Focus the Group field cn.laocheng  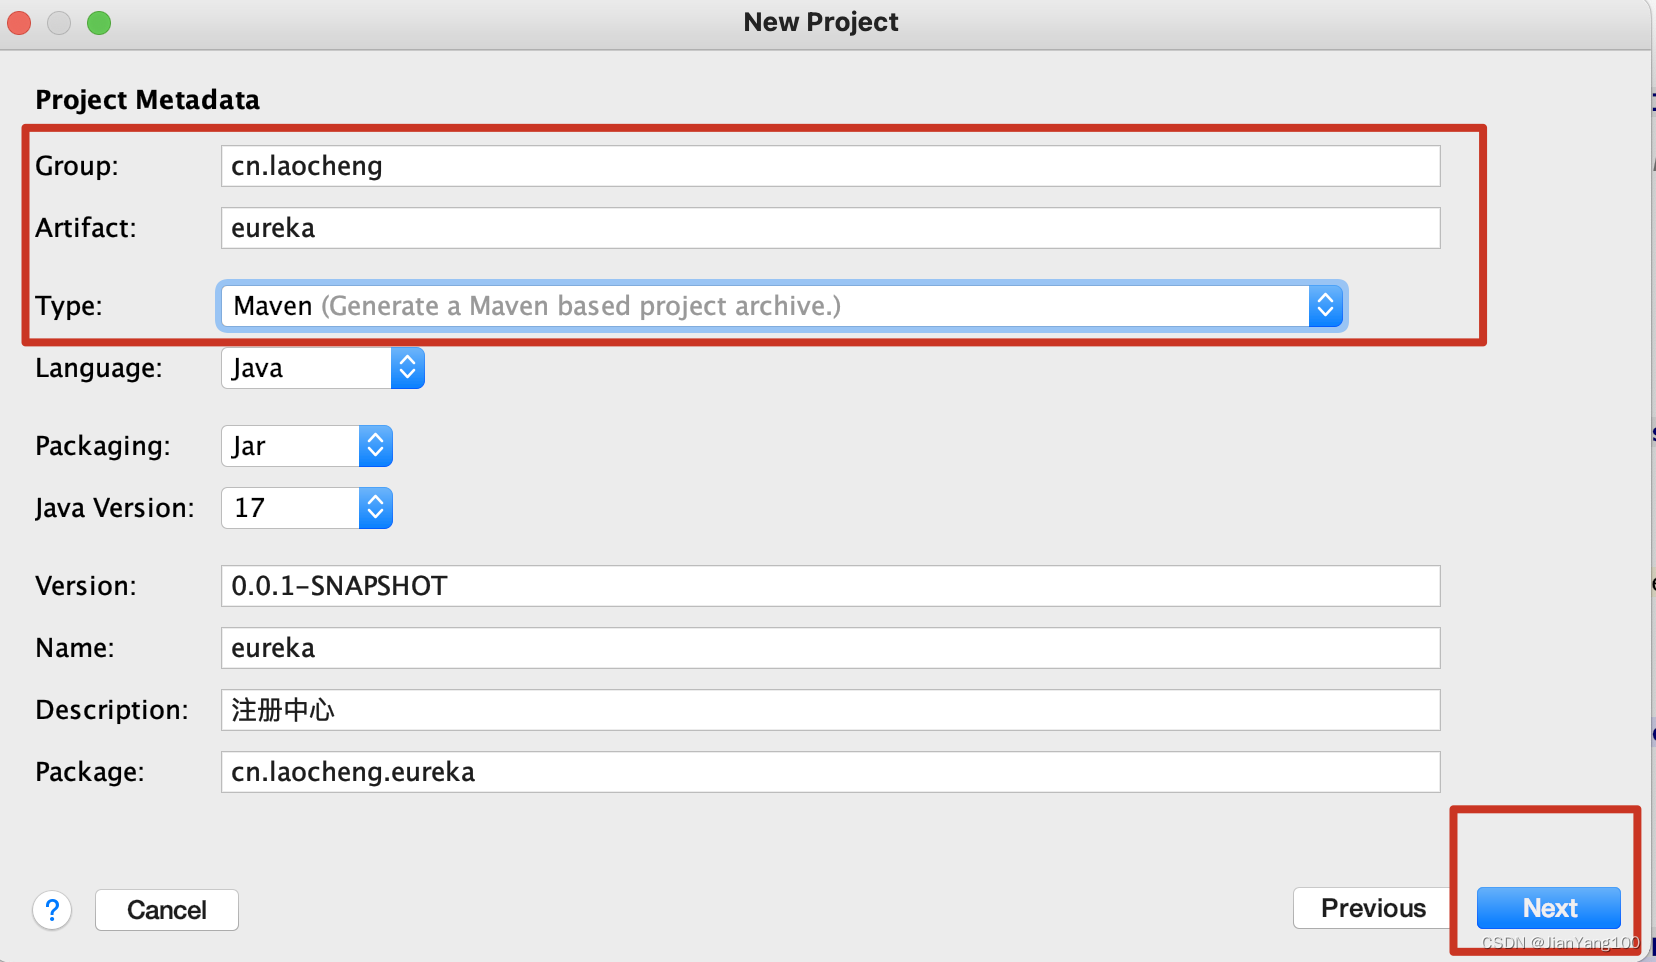(x=830, y=166)
